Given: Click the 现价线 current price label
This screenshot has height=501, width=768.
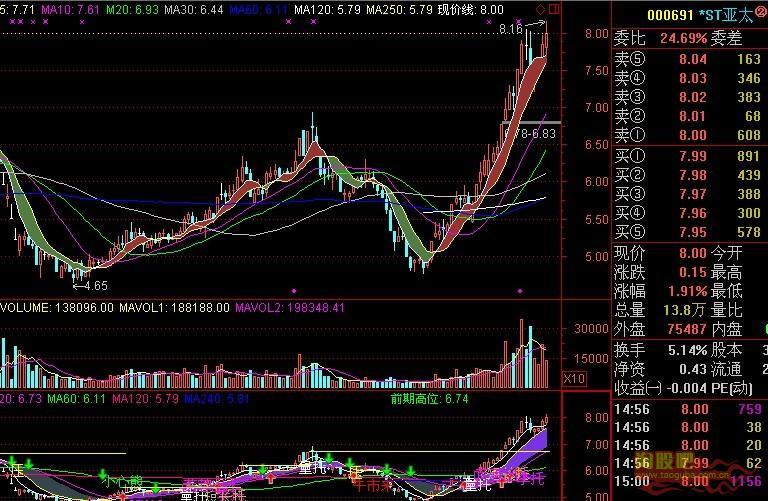Looking at the screenshot, I should tap(473, 9).
